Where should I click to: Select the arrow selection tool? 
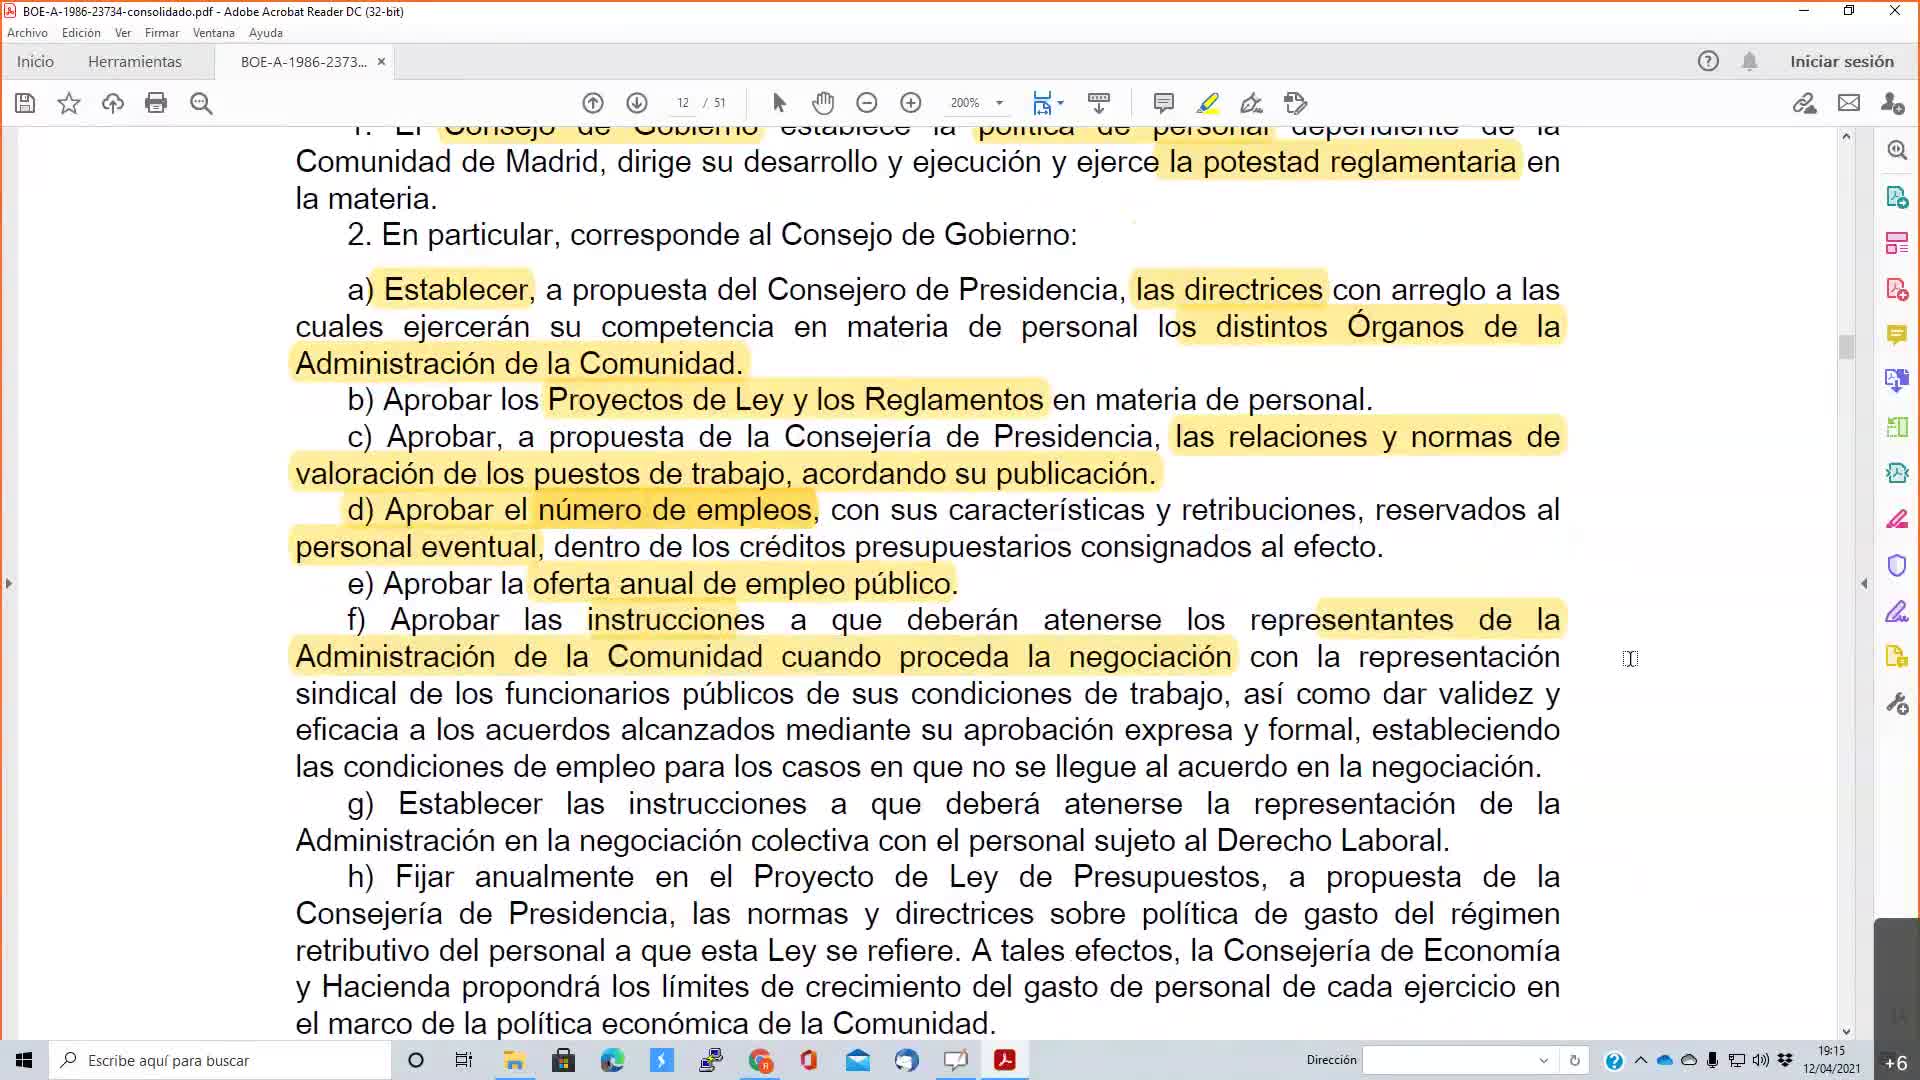coord(780,103)
